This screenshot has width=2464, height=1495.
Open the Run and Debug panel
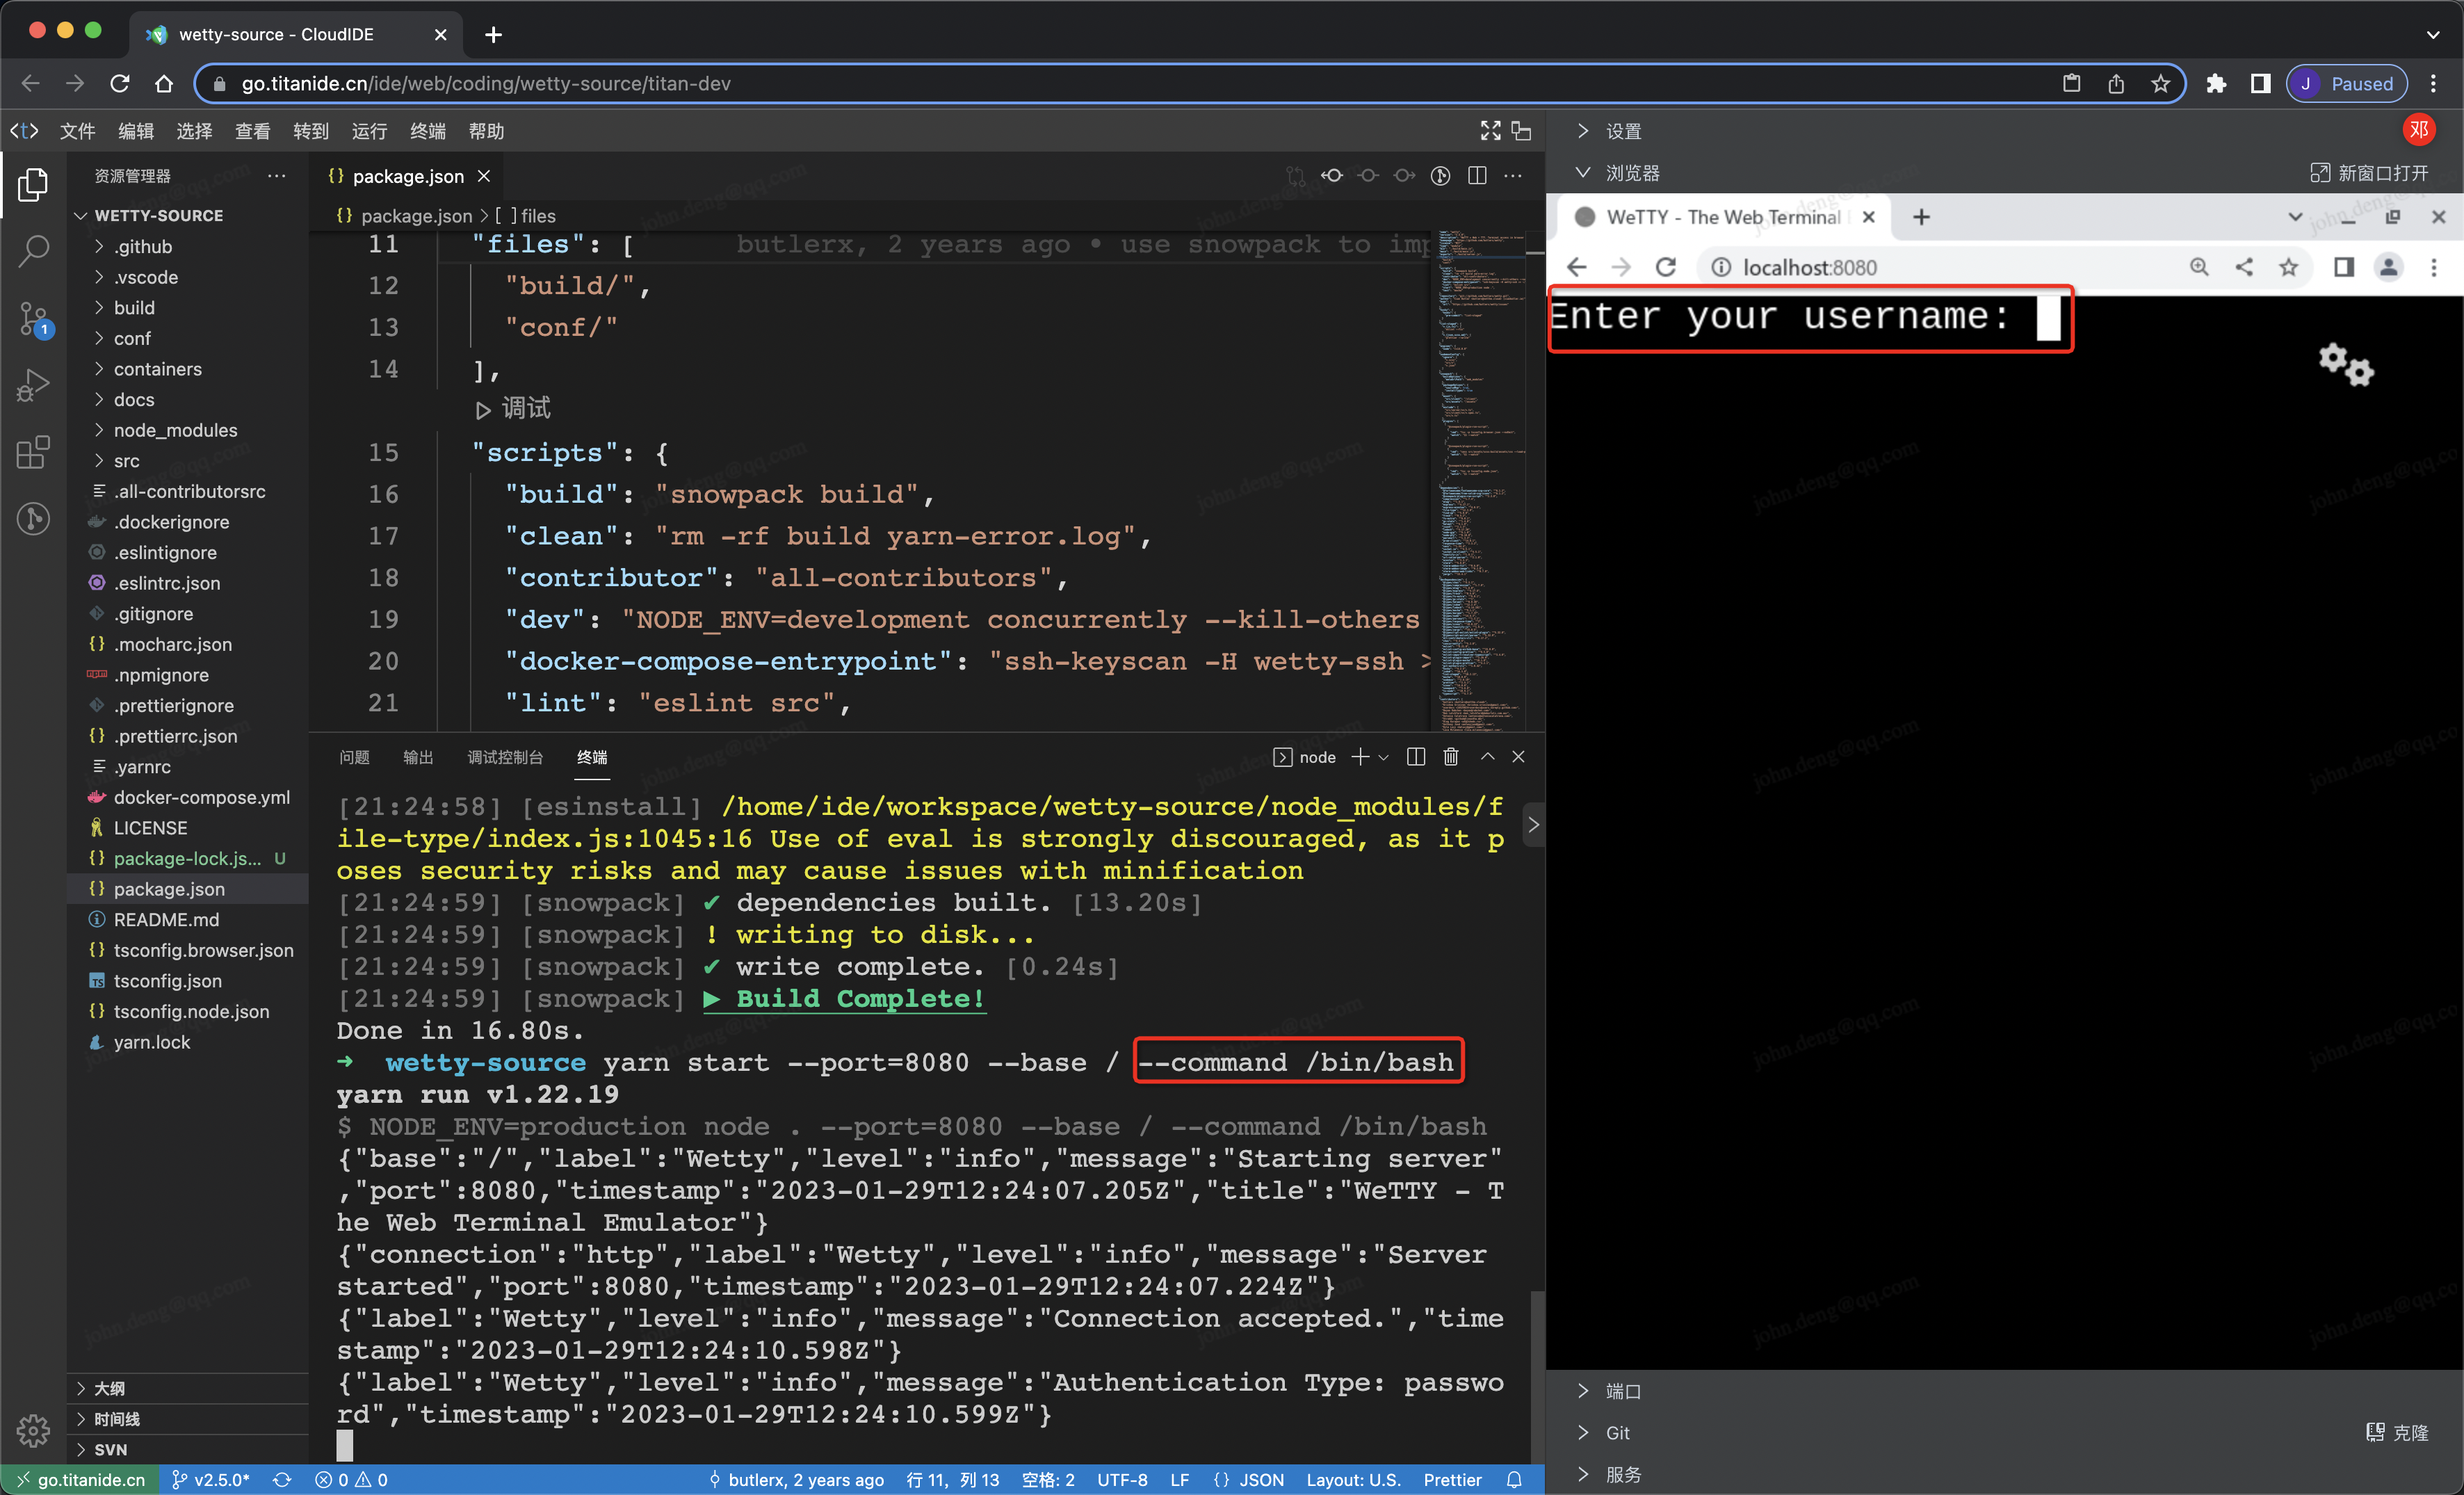click(34, 385)
